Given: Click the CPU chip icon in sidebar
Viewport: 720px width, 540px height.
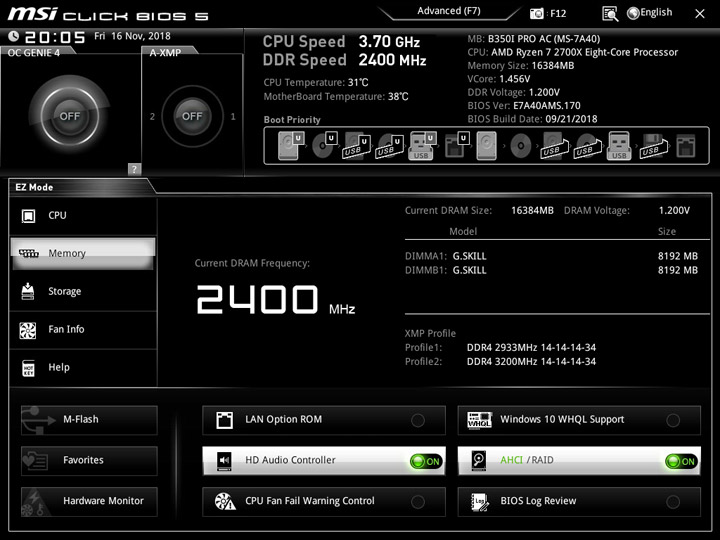Looking at the screenshot, I should click(x=28, y=215).
